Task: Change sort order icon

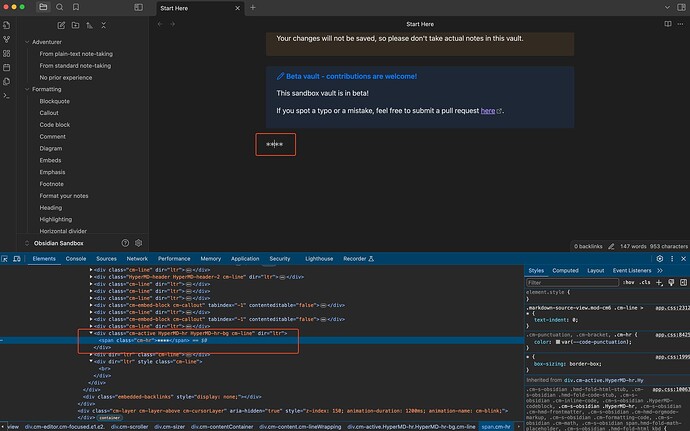Action: [x=89, y=26]
